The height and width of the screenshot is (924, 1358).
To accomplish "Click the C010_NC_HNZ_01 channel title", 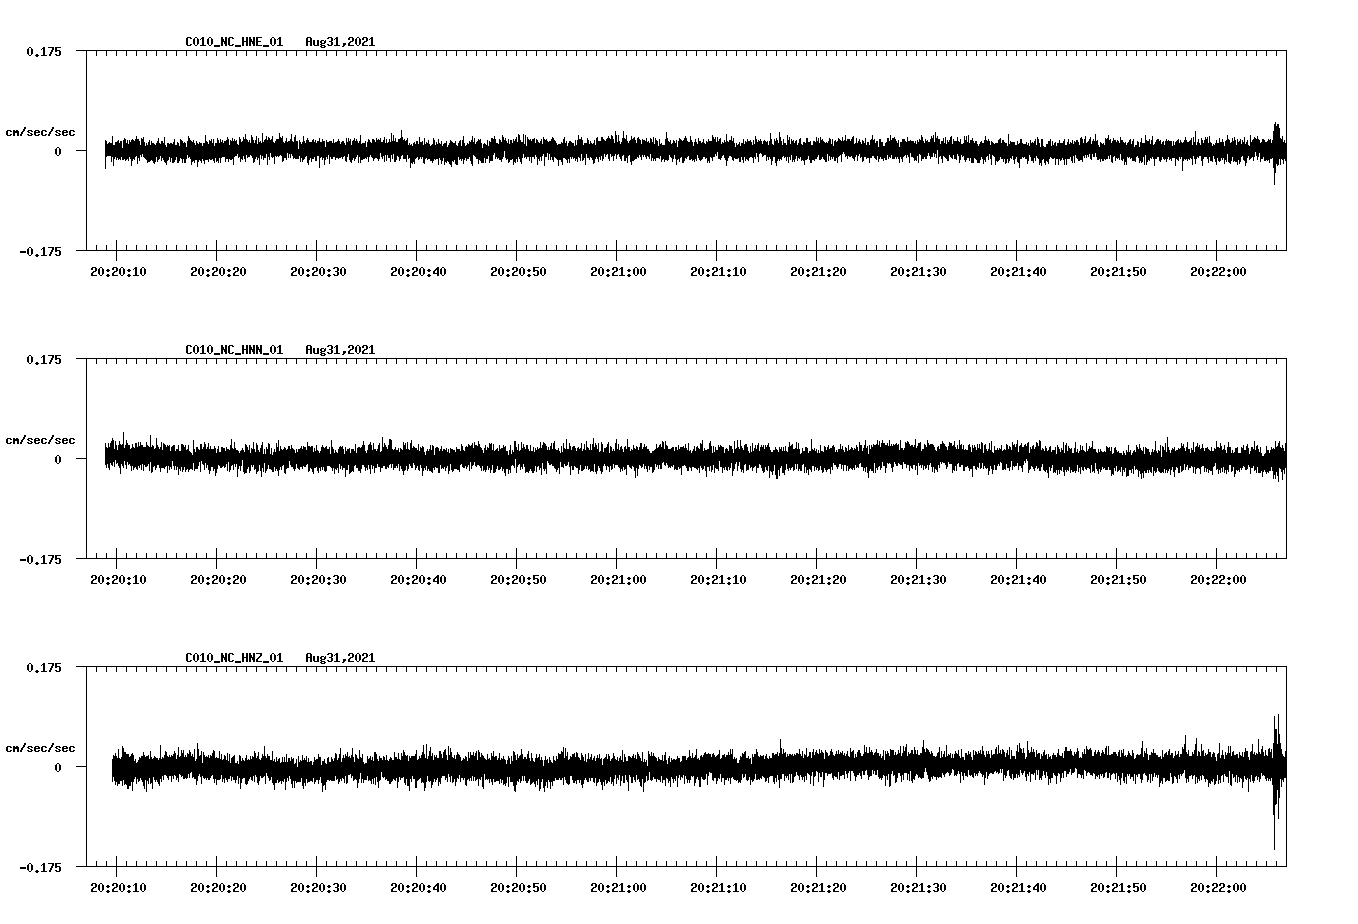I will 234,658.
